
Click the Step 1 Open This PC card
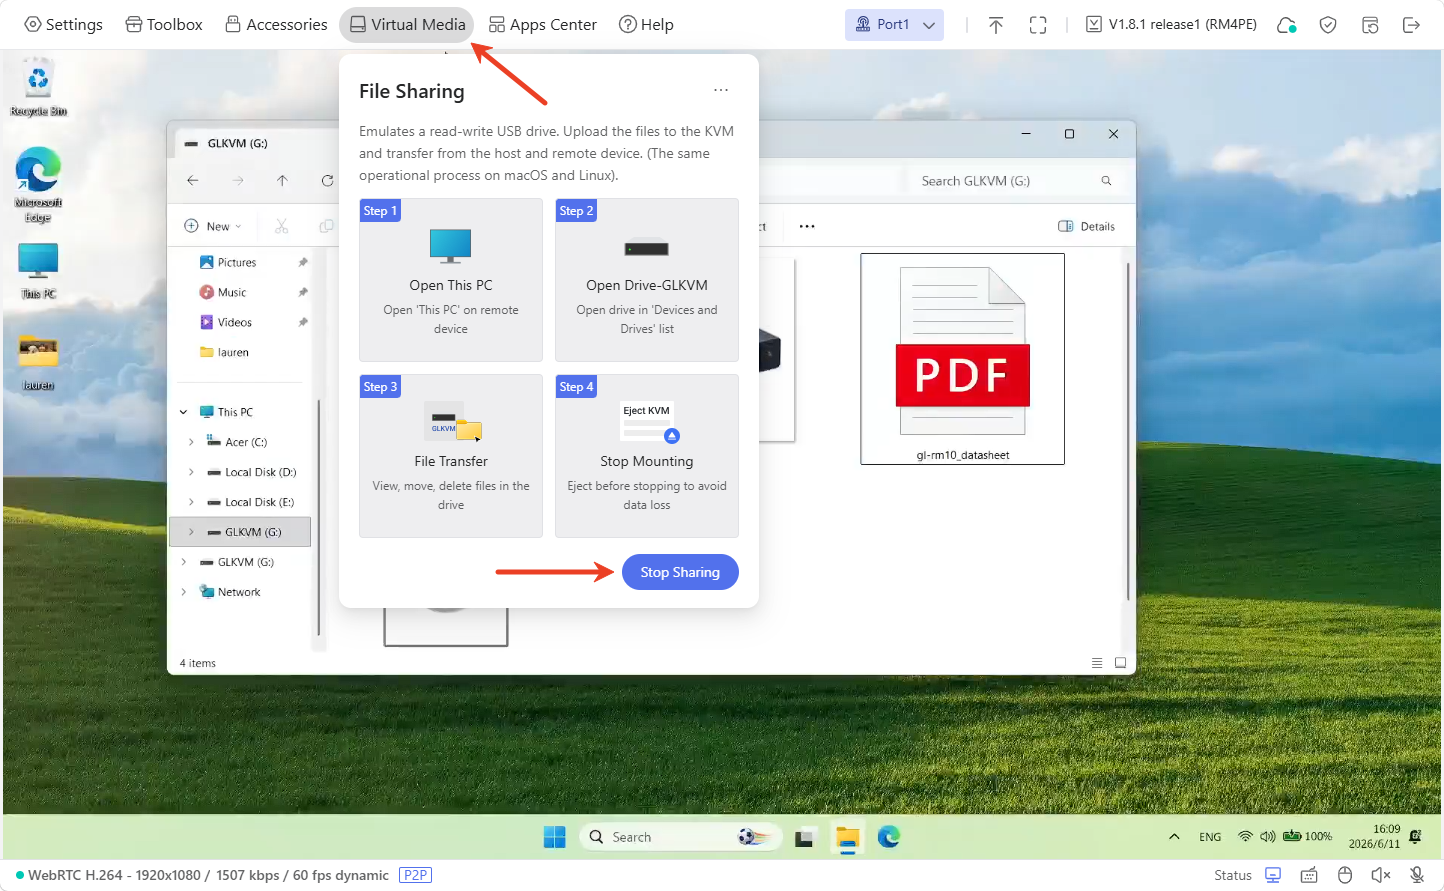tap(451, 280)
